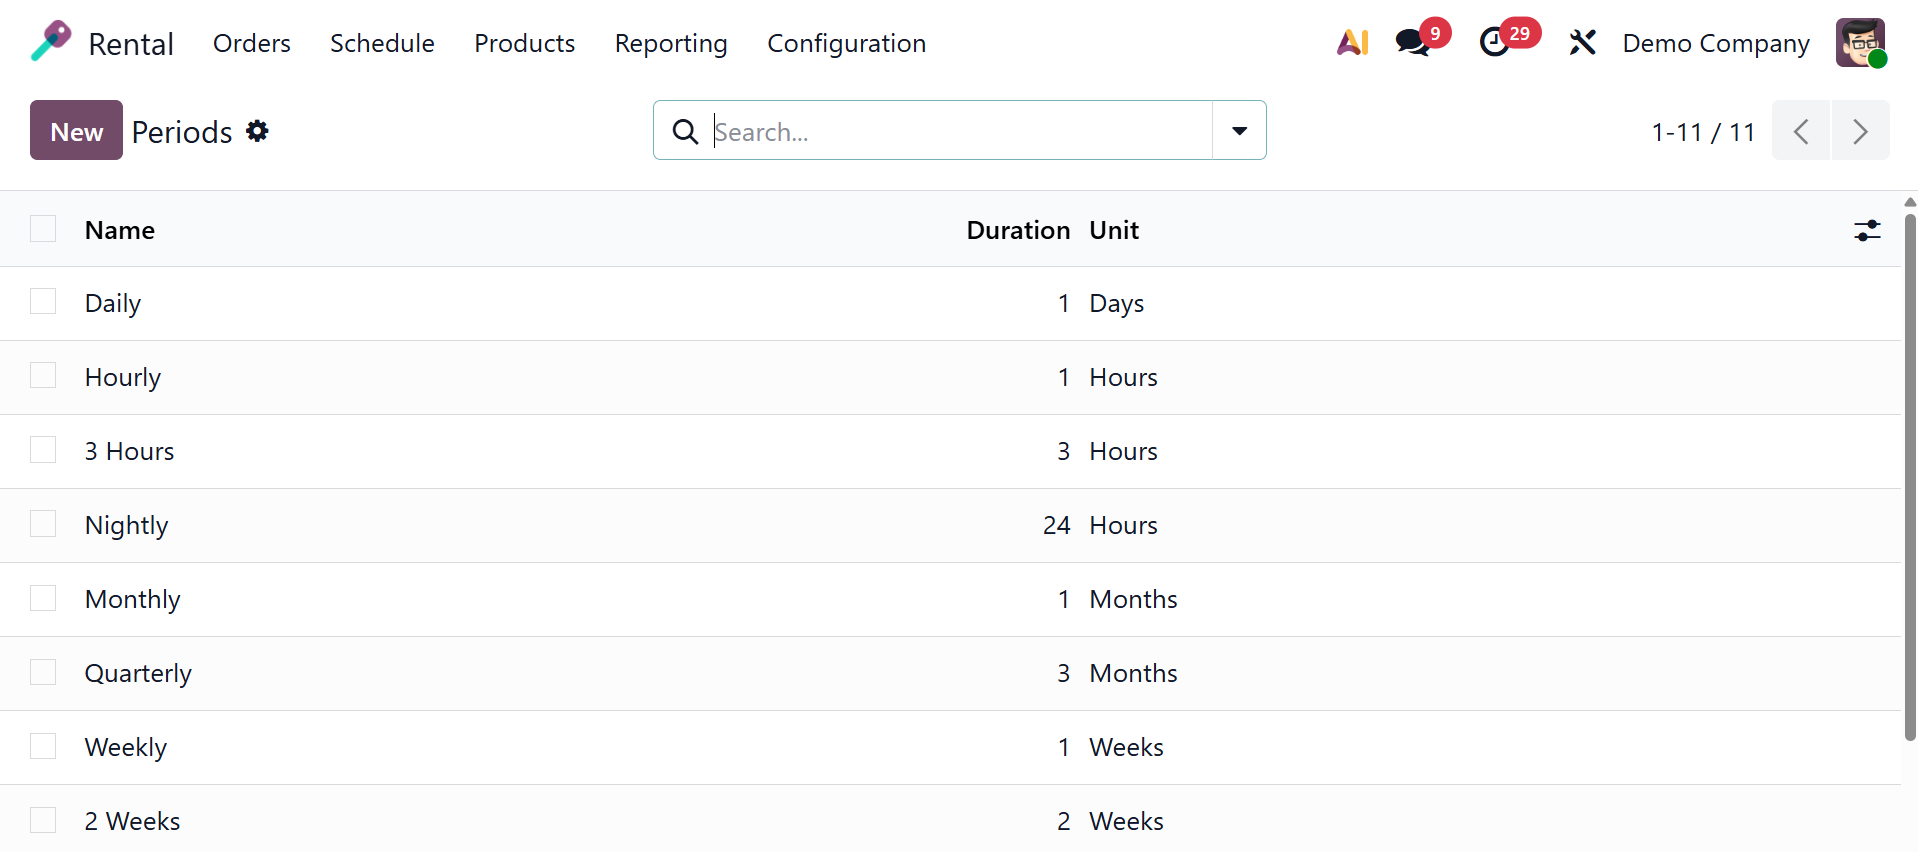Go to the Schedule menu
1918x852 pixels.
(x=382, y=43)
